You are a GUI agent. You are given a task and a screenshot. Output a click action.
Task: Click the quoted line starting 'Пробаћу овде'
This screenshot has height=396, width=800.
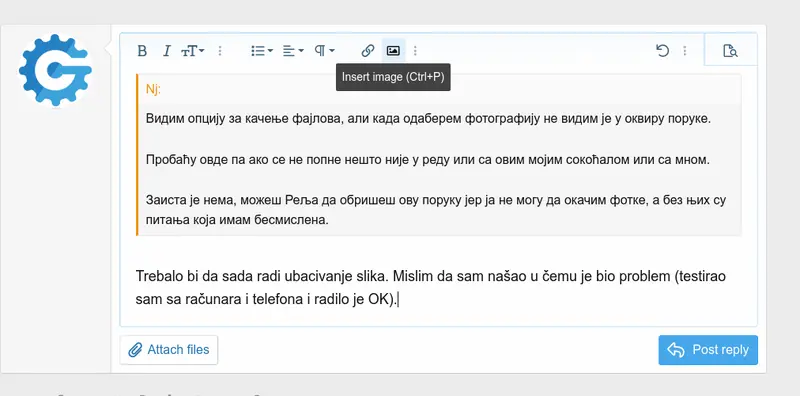428,160
